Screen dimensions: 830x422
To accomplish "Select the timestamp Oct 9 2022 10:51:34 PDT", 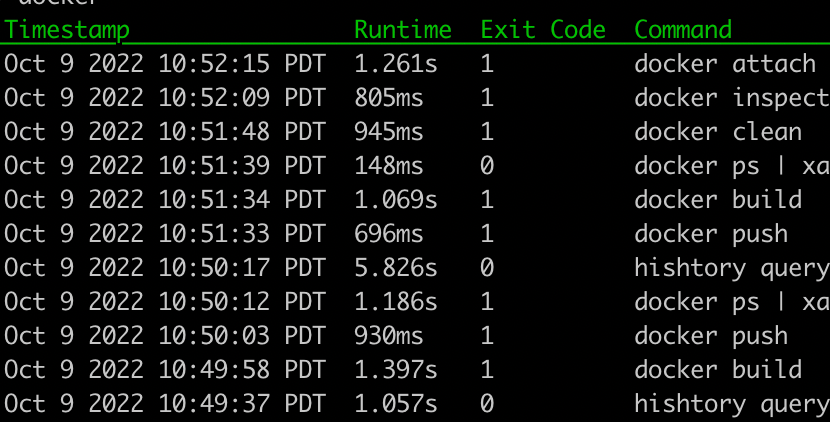I will [164, 200].
